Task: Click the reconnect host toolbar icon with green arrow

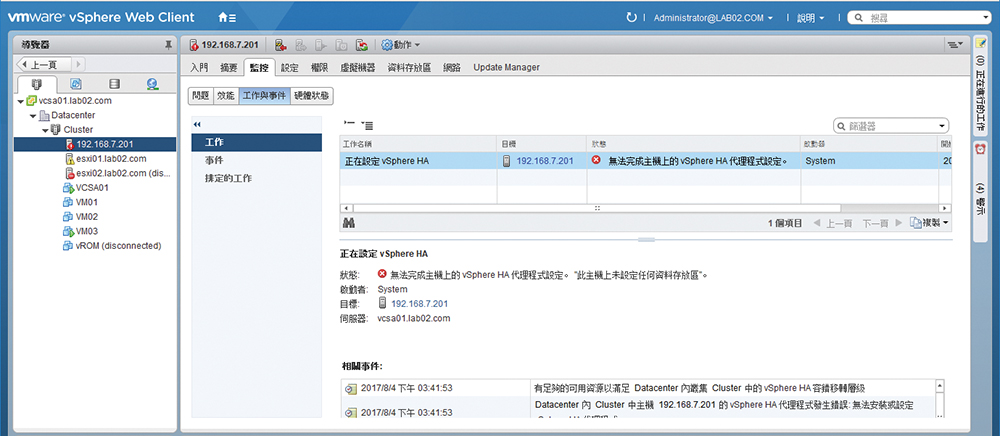Action: (362, 45)
